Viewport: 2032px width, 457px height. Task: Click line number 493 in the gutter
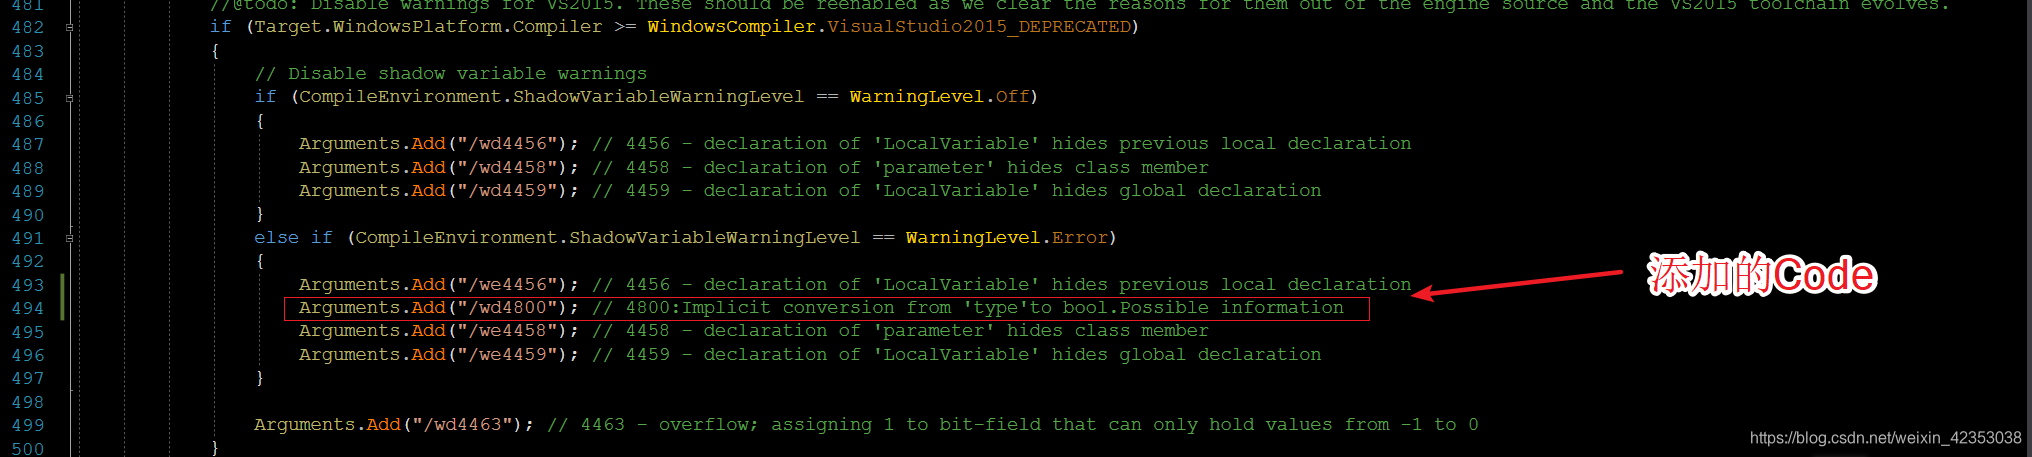point(28,285)
